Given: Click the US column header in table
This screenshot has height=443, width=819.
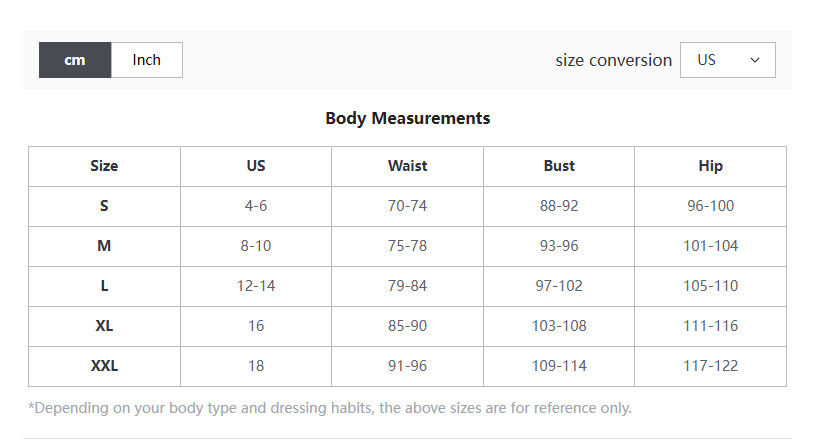Looking at the screenshot, I should coord(256,166).
